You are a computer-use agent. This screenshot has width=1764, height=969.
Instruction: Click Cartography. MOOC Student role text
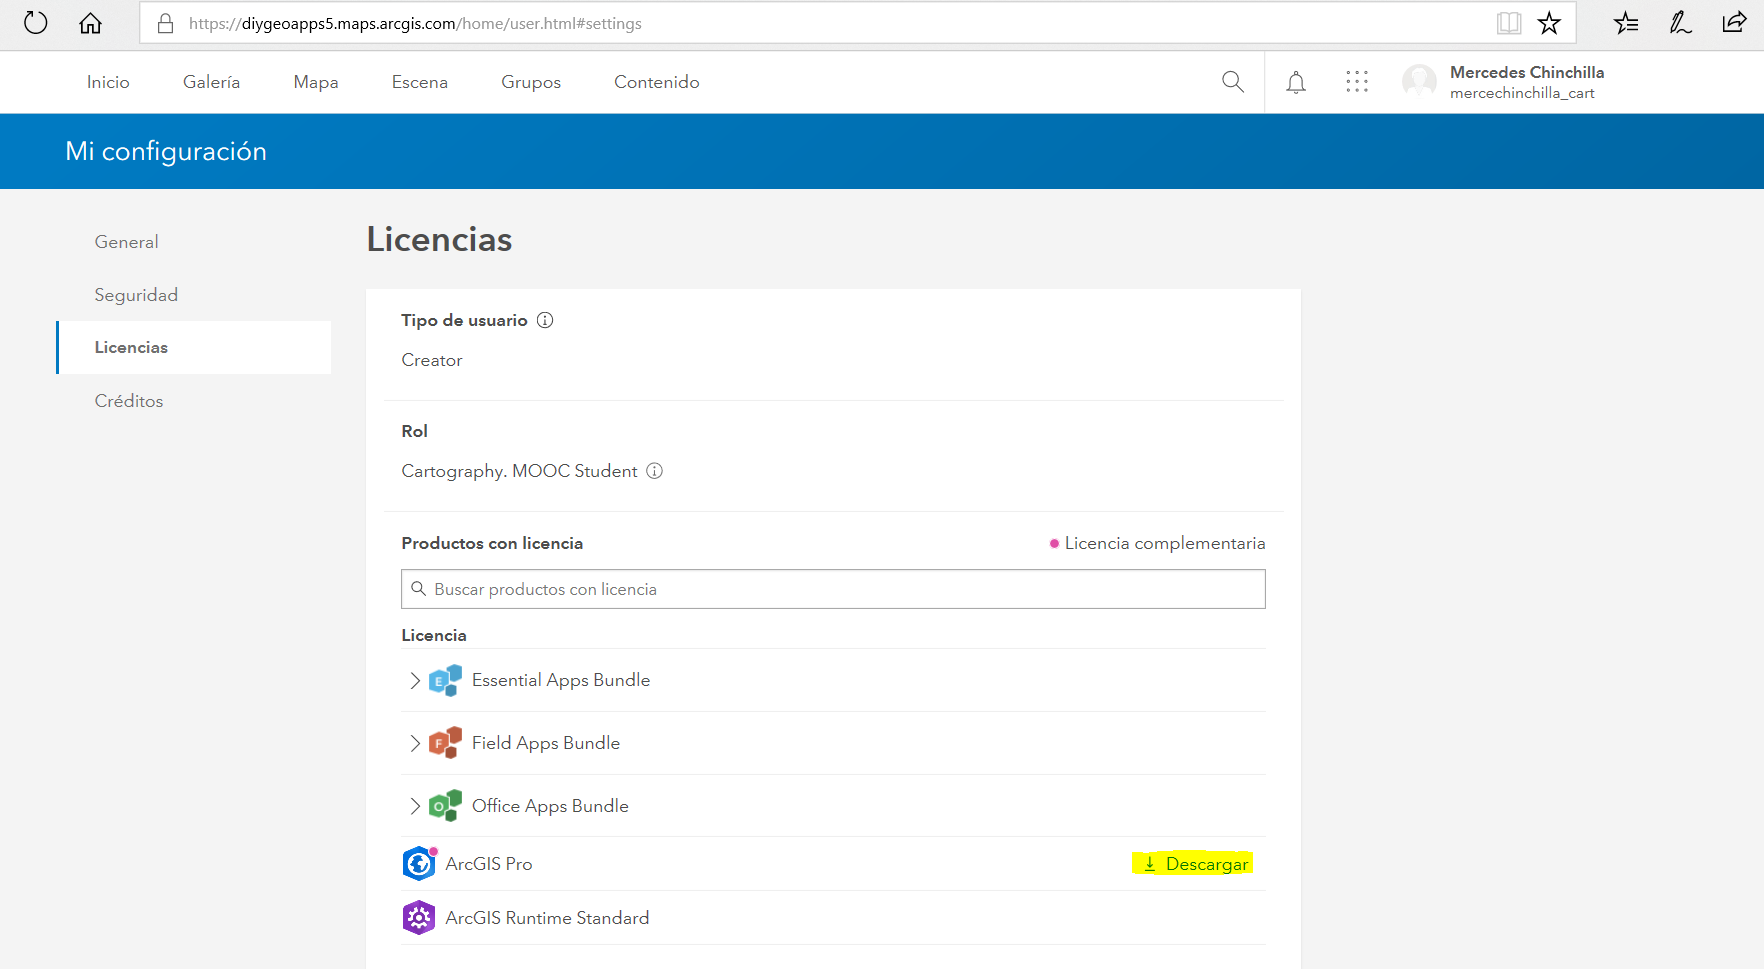click(x=519, y=471)
